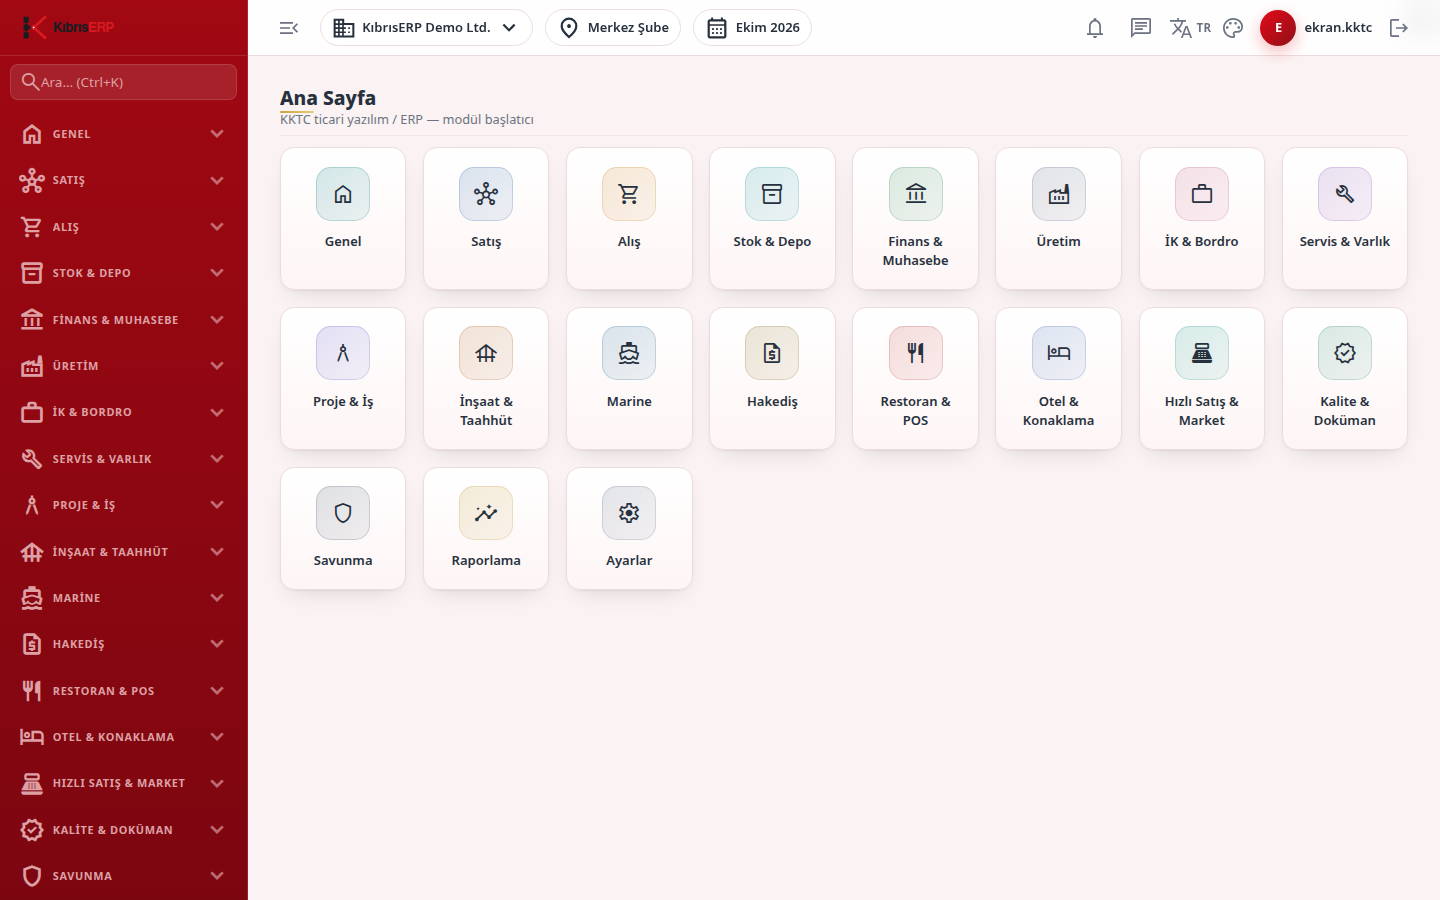Screen dimensions: 1440x900
Task: Open the Kalite & Doküman tile
Action: pyautogui.click(x=1345, y=378)
